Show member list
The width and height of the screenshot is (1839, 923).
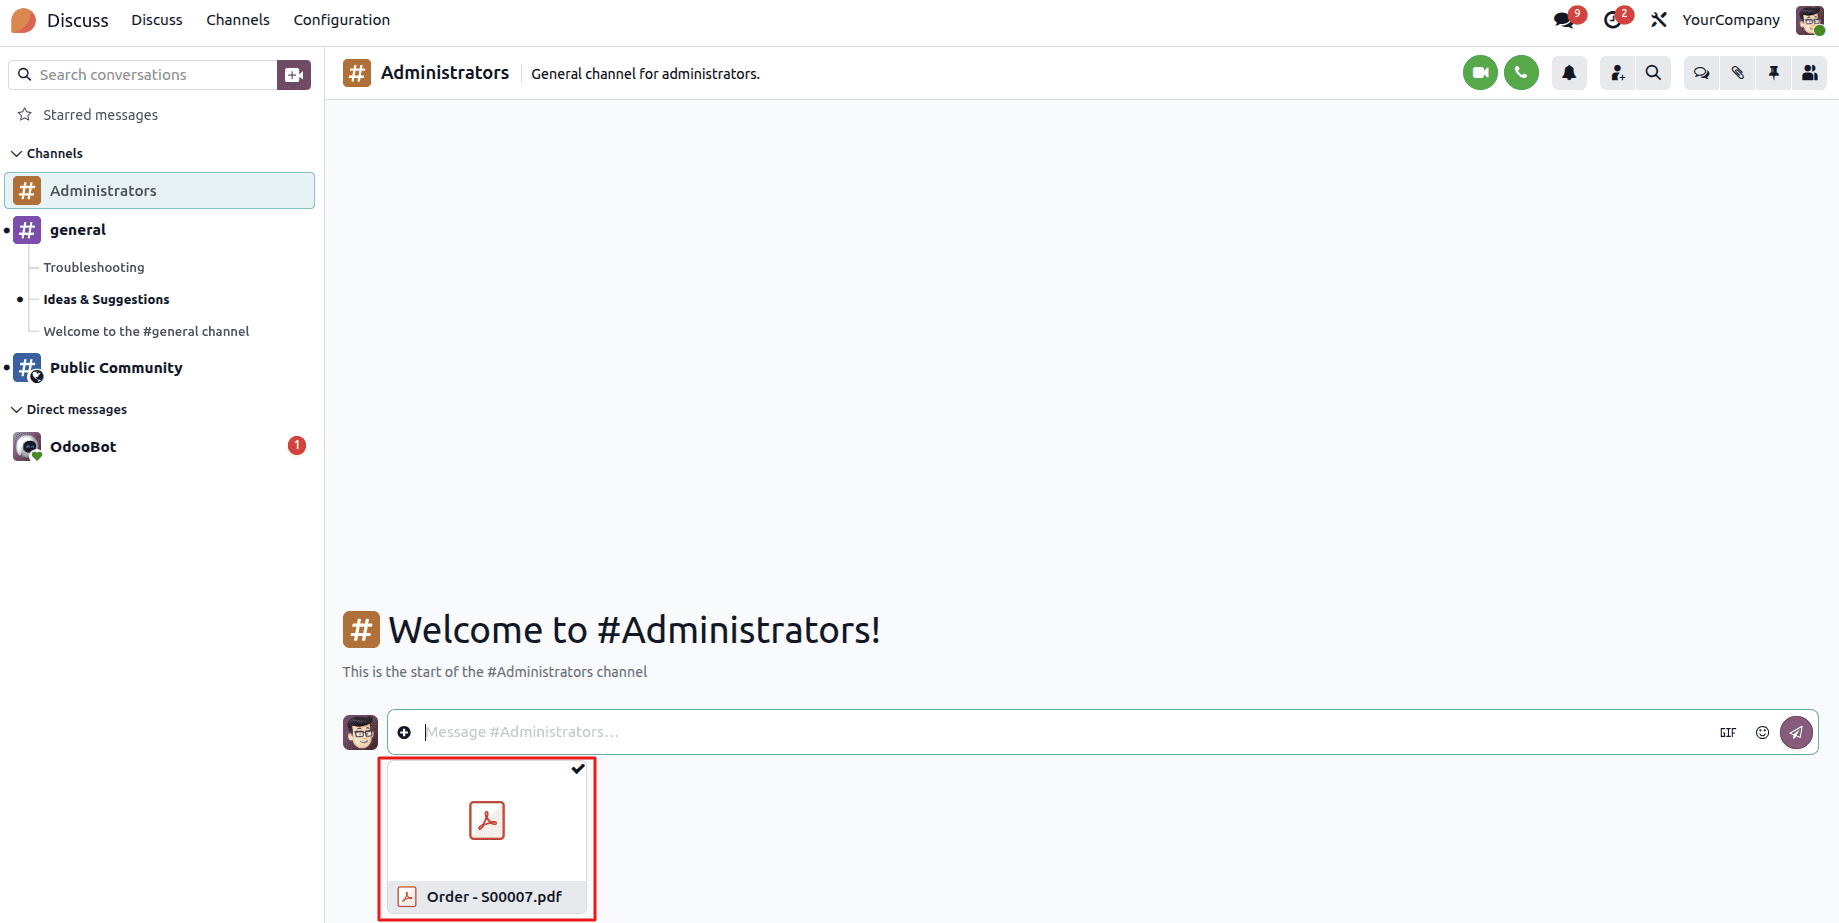point(1810,73)
